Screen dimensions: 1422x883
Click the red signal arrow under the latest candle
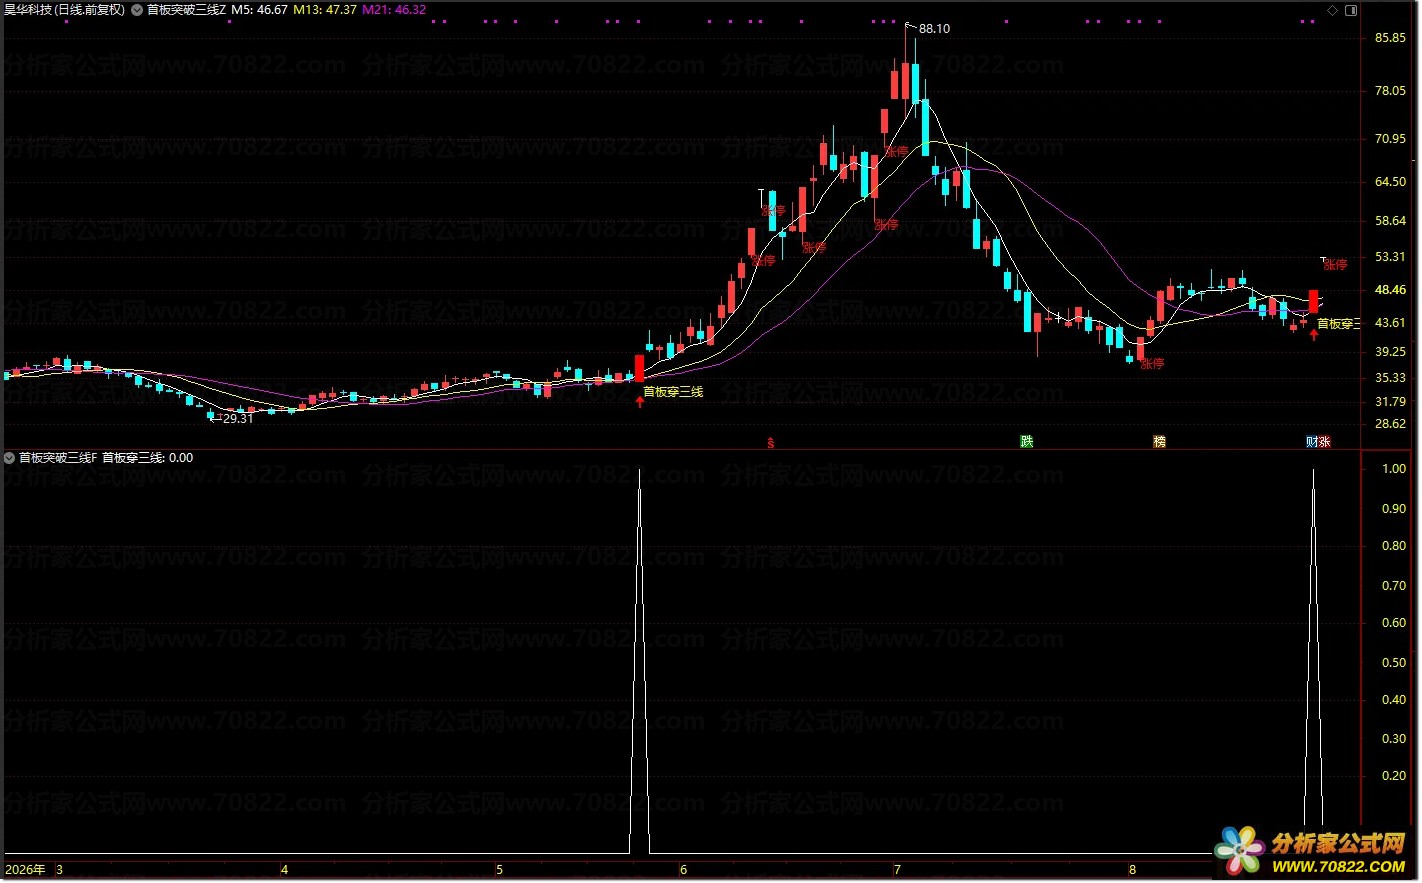pos(1314,334)
